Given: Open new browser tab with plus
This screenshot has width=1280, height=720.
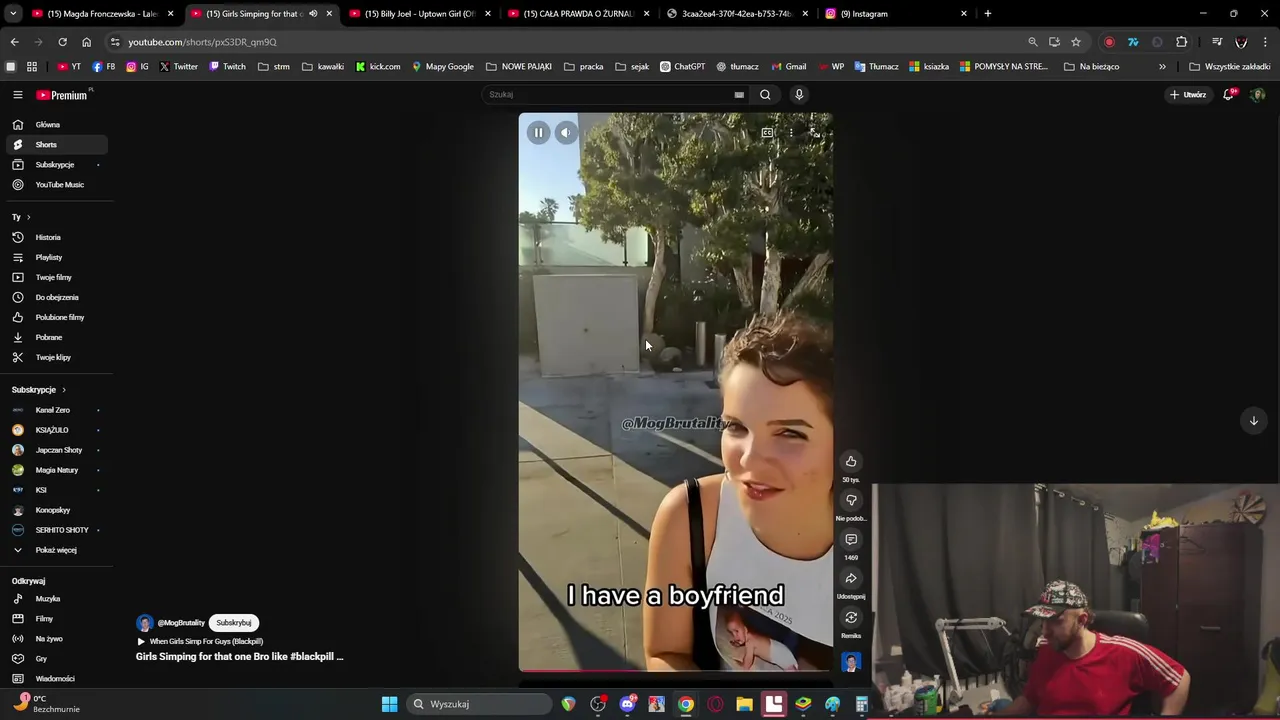Looking at the screenshot, I should 987,14.
